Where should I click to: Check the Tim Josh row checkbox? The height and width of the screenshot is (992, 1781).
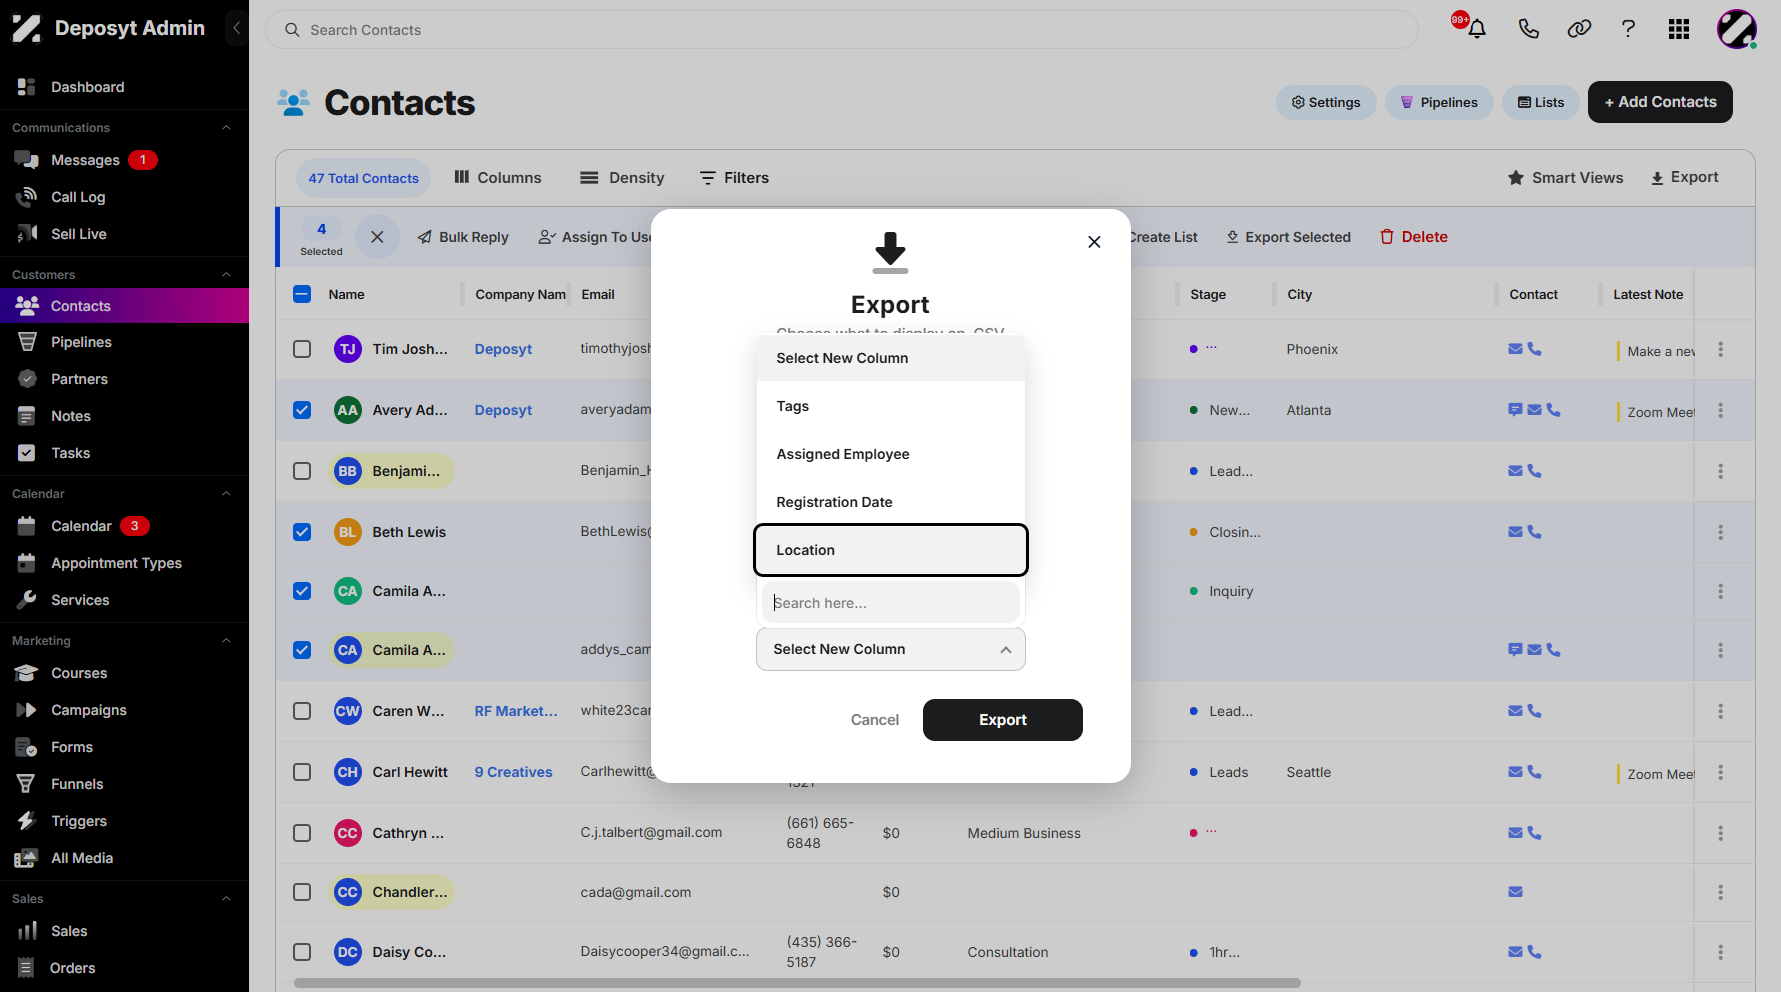click(x=302, y=349)
